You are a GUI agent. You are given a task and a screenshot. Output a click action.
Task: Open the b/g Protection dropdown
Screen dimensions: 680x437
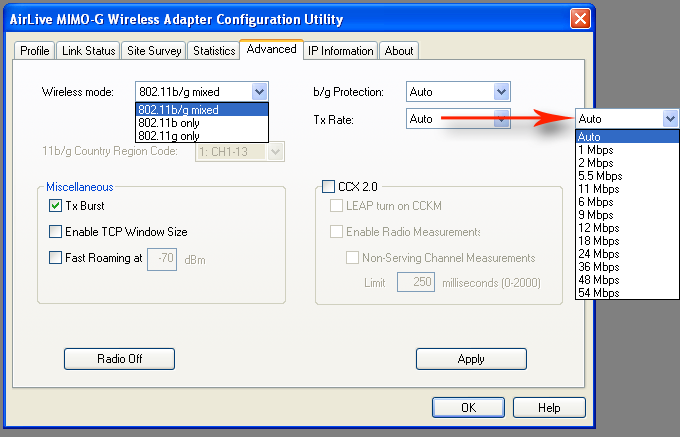tap(458, 92)
